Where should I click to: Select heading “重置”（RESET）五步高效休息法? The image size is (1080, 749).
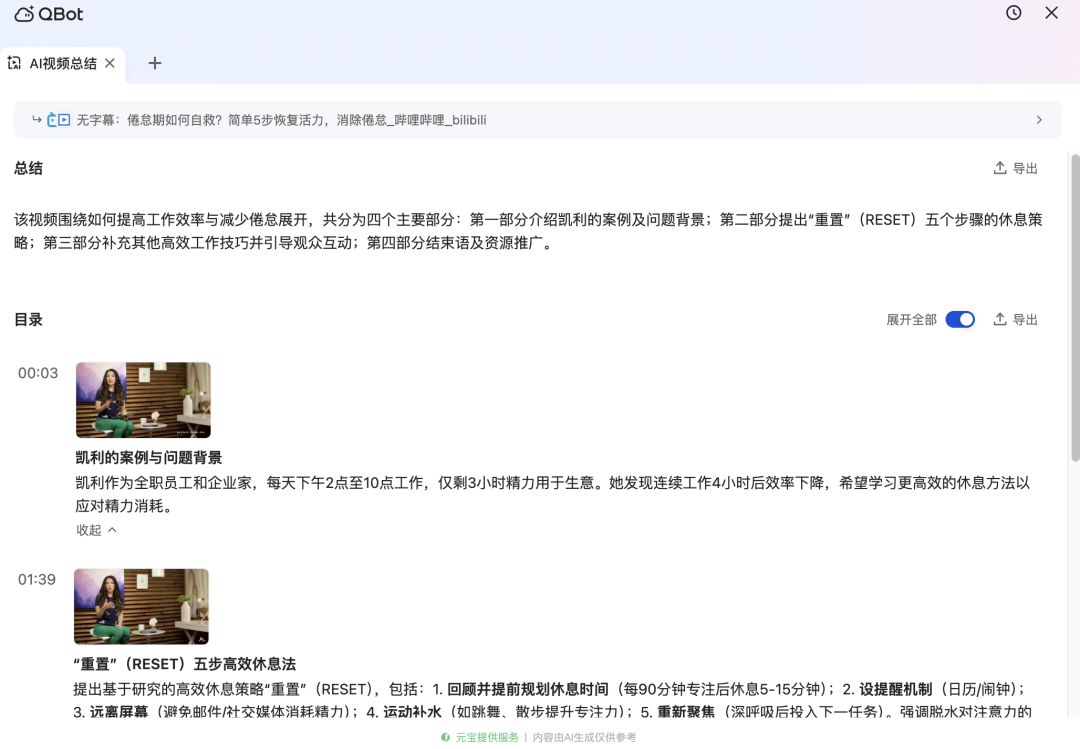tap(185, 664)
